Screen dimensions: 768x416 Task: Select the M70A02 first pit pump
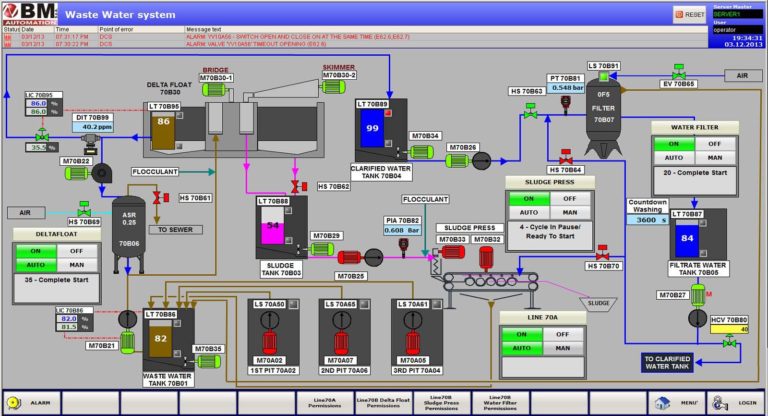[269, 343]
